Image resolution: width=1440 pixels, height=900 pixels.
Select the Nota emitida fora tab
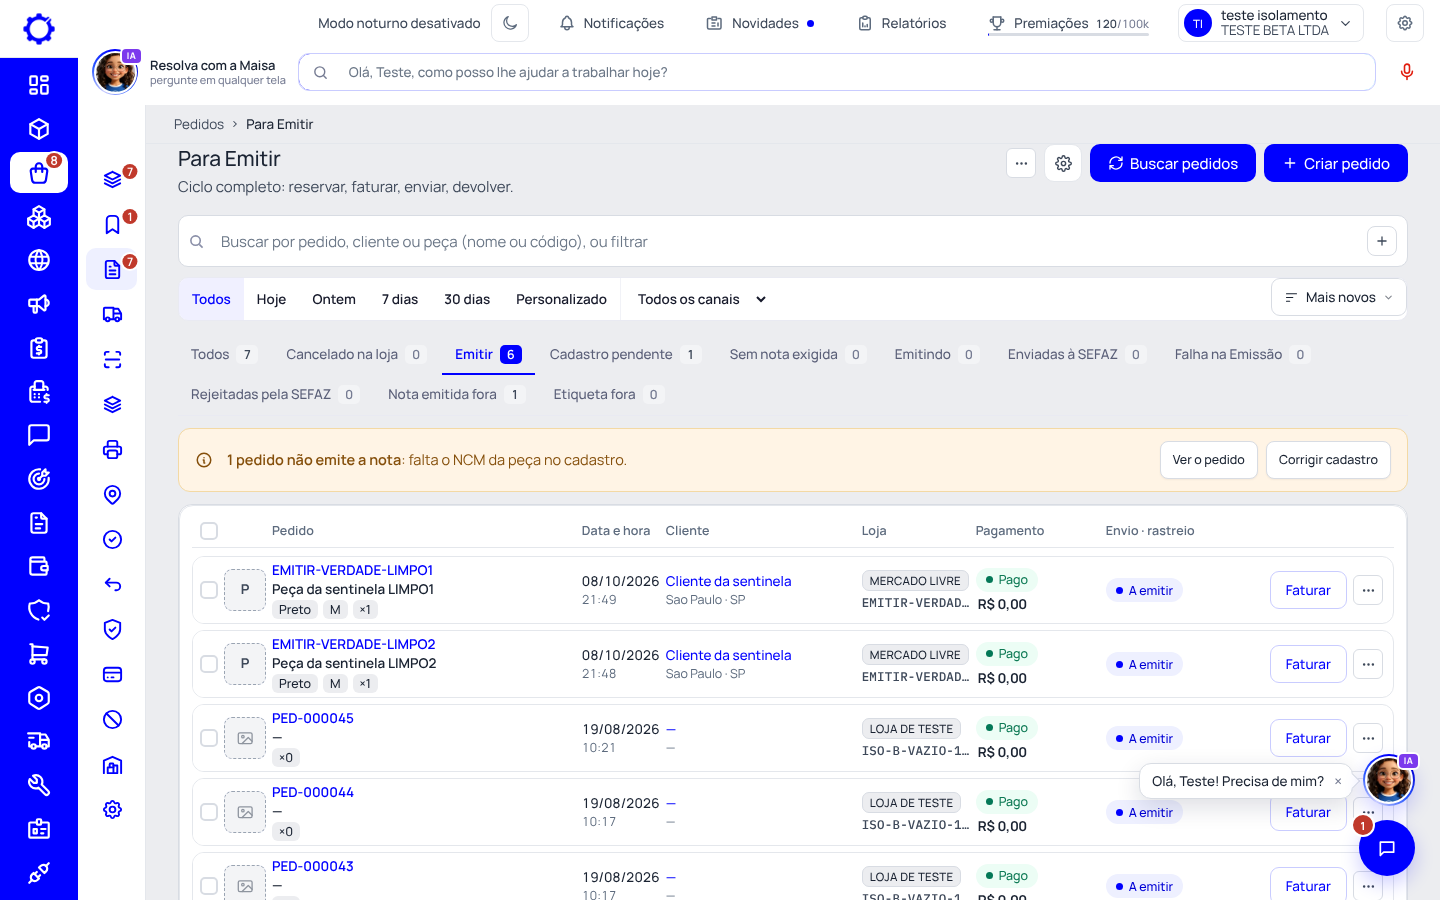tap(456, 394)
